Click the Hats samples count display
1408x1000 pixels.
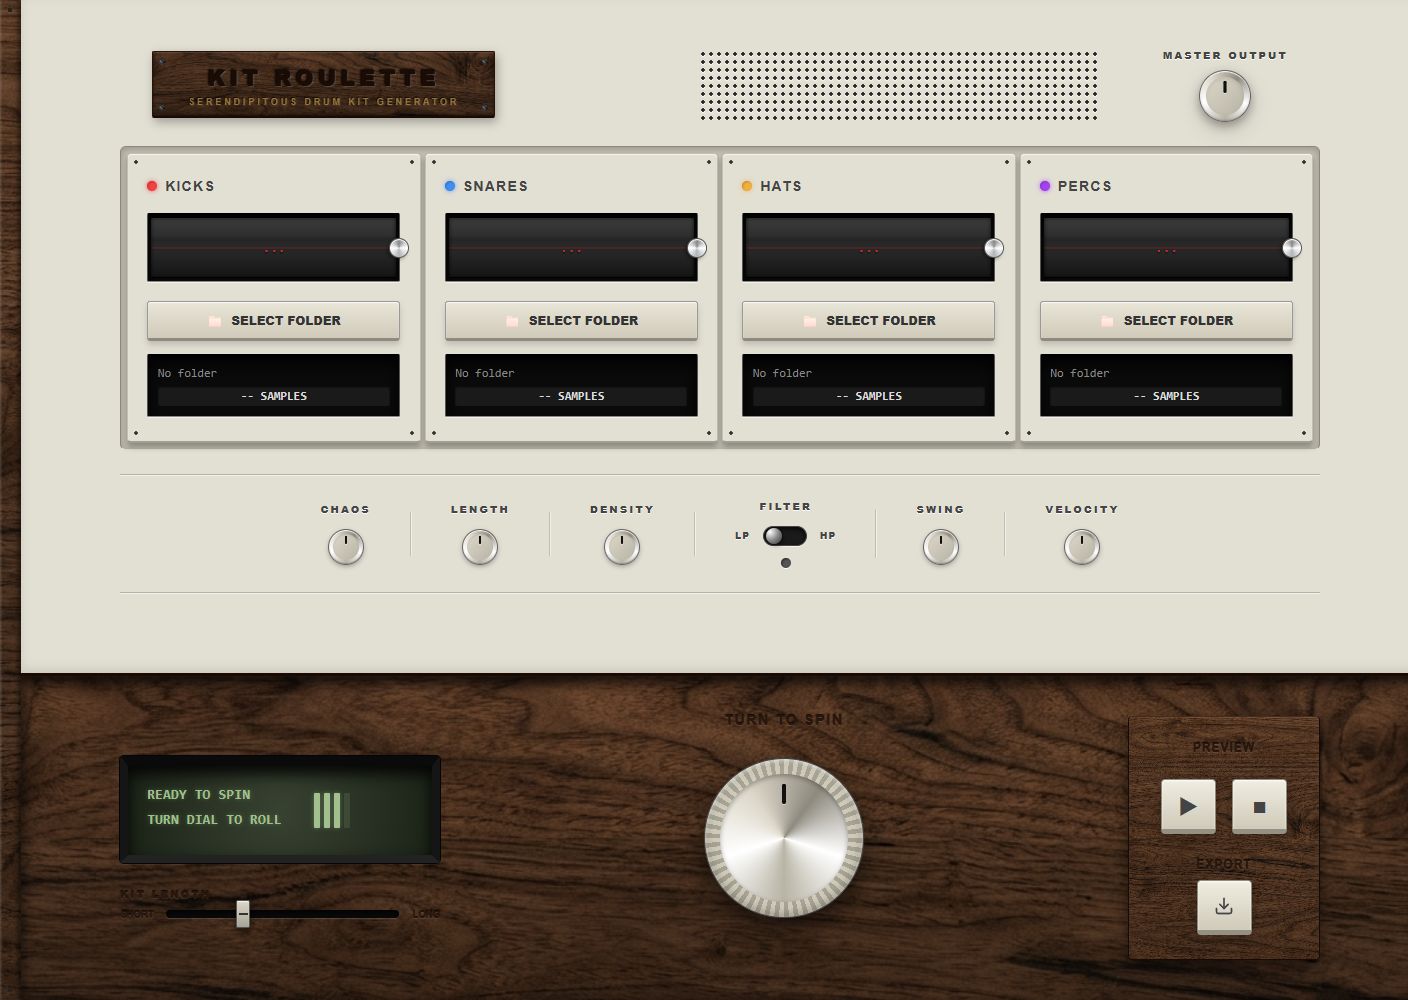pyautogui.click(x=868, y=396)
